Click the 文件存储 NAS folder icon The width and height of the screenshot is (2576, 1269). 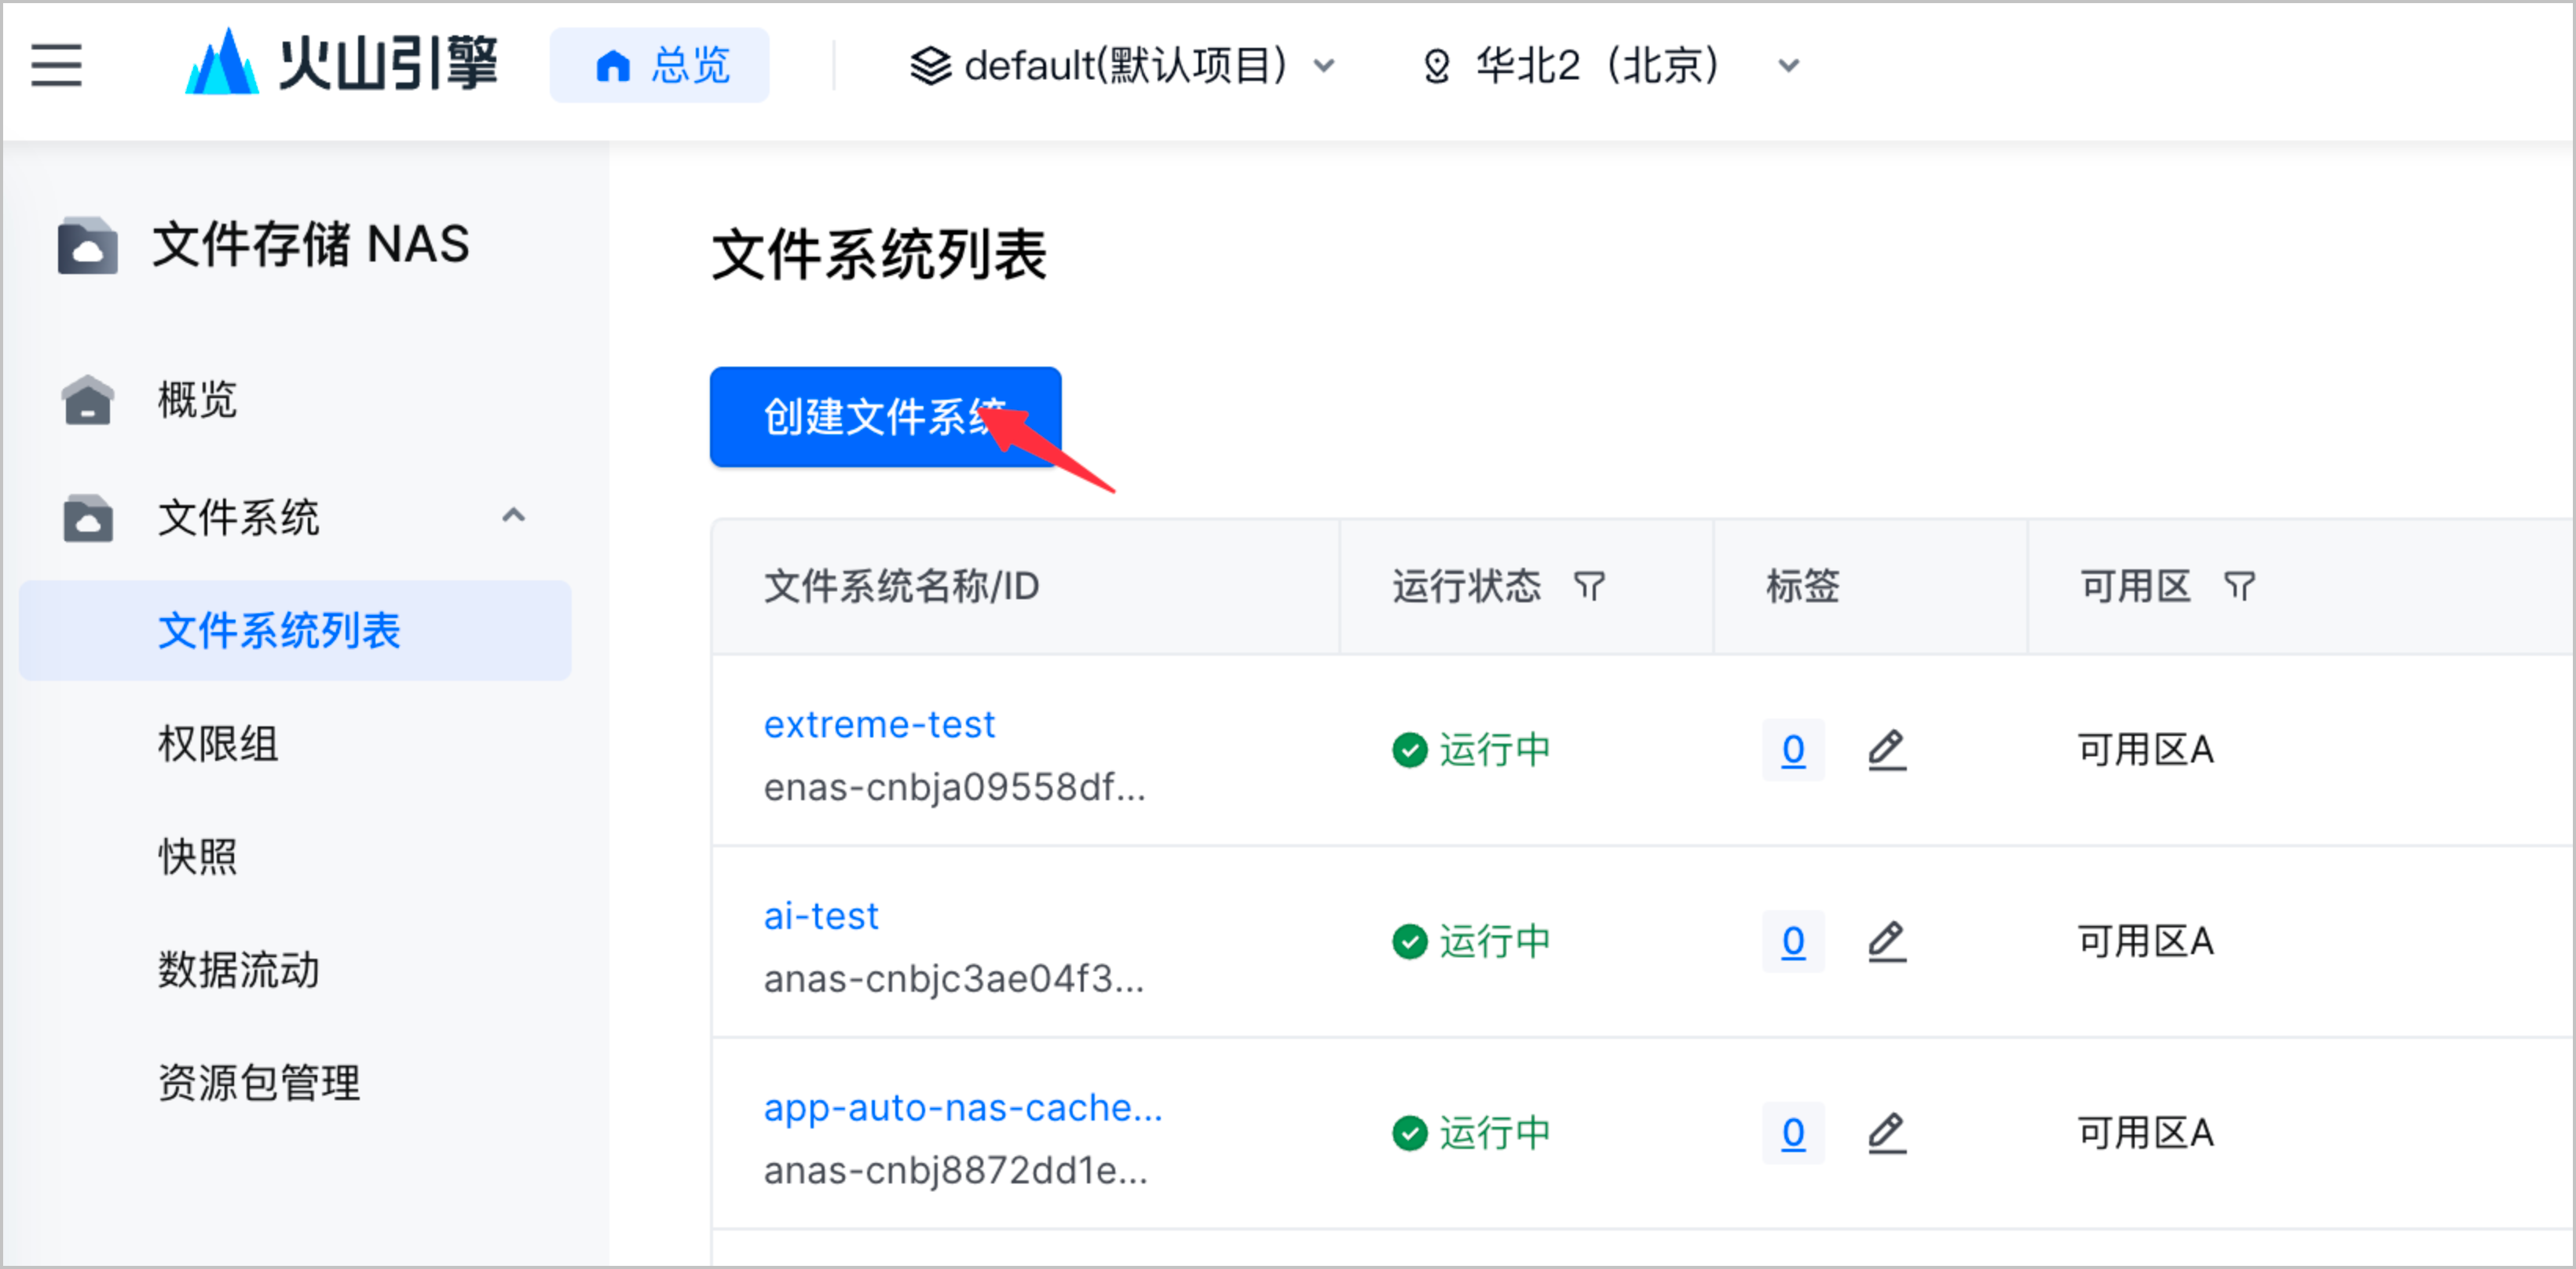[x=88, y=245]
